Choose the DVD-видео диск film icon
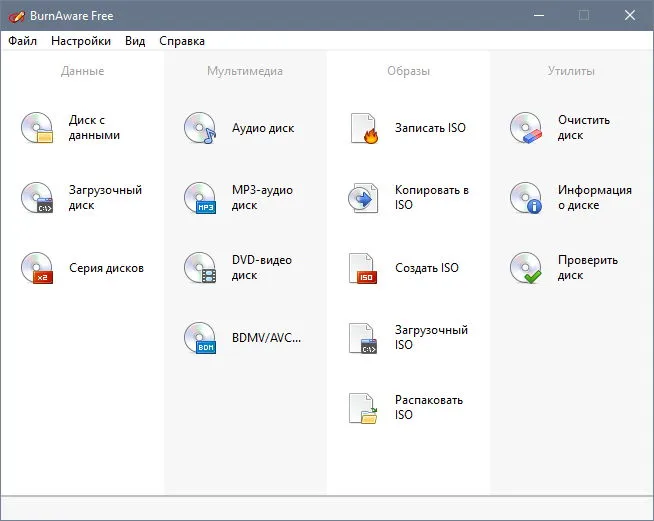Image resolution: width=654 pixels, height=521 pixels. click(200, 268)
